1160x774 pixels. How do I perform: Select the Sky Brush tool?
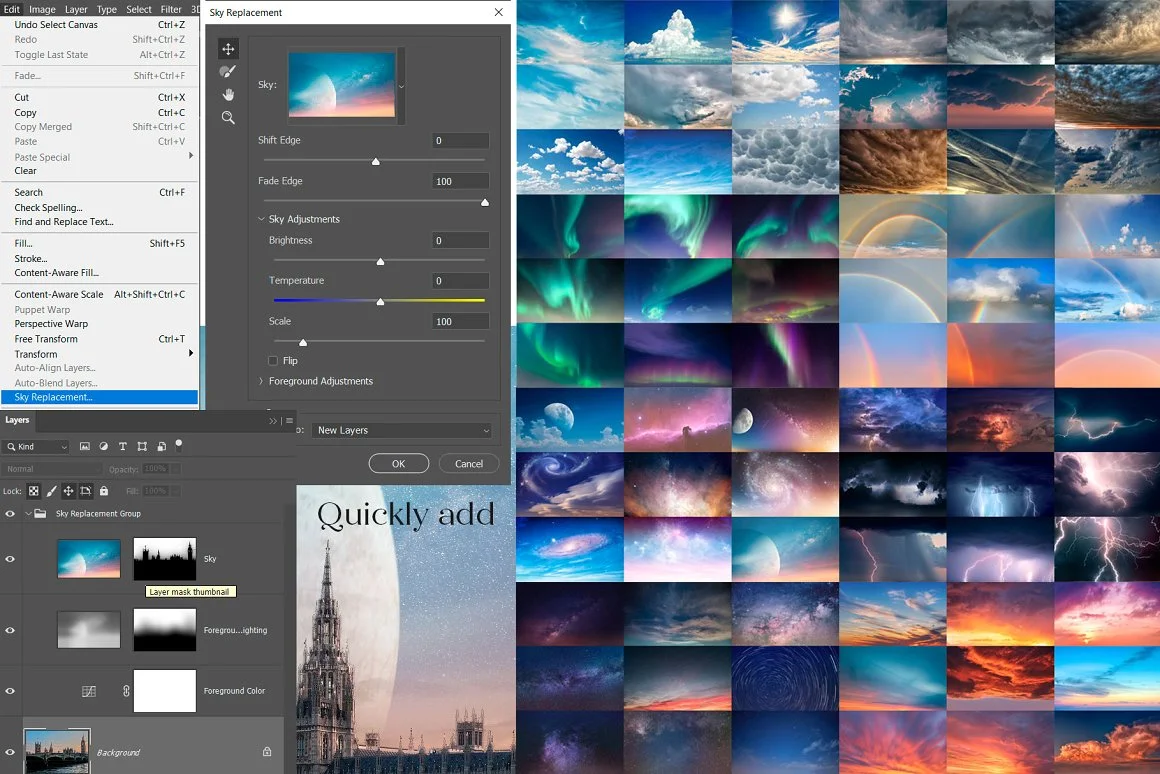(228, 72)
